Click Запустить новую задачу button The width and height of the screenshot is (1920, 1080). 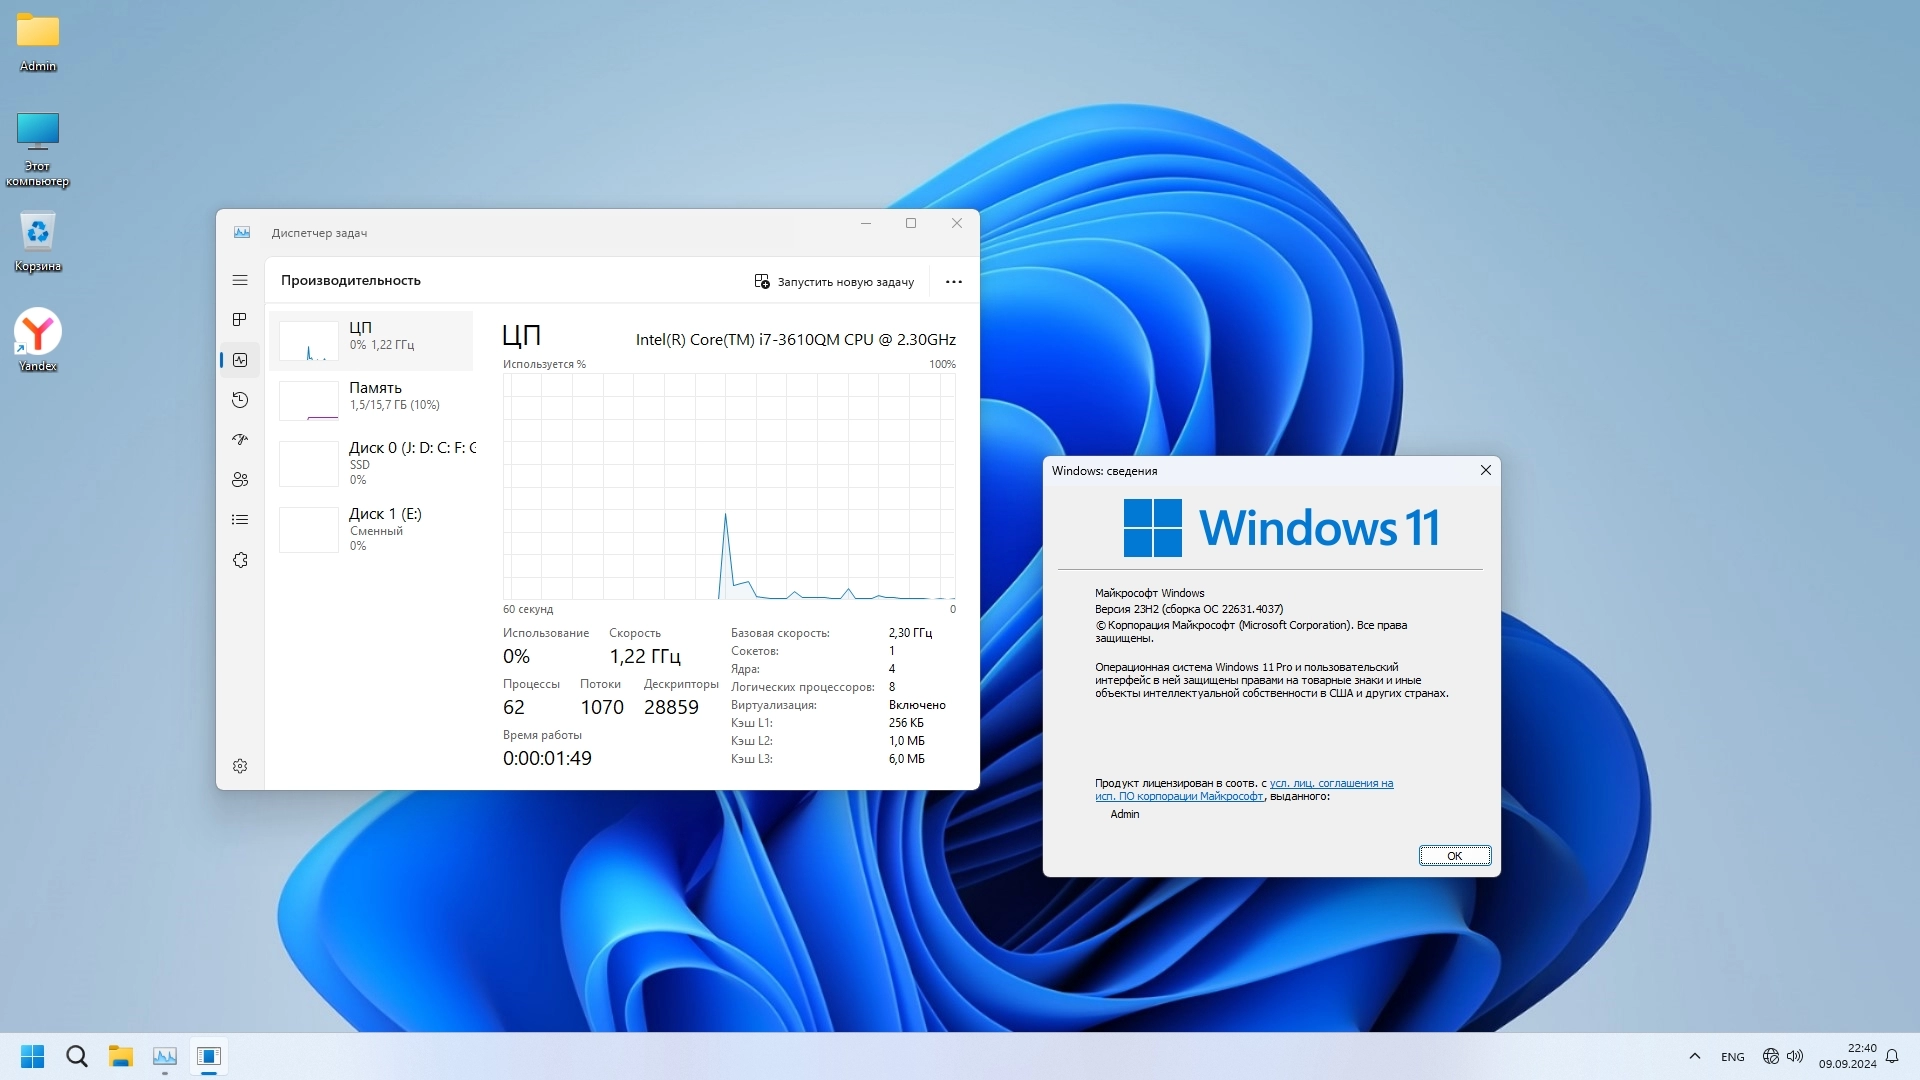pyautogui.click(x=834, y=282)
